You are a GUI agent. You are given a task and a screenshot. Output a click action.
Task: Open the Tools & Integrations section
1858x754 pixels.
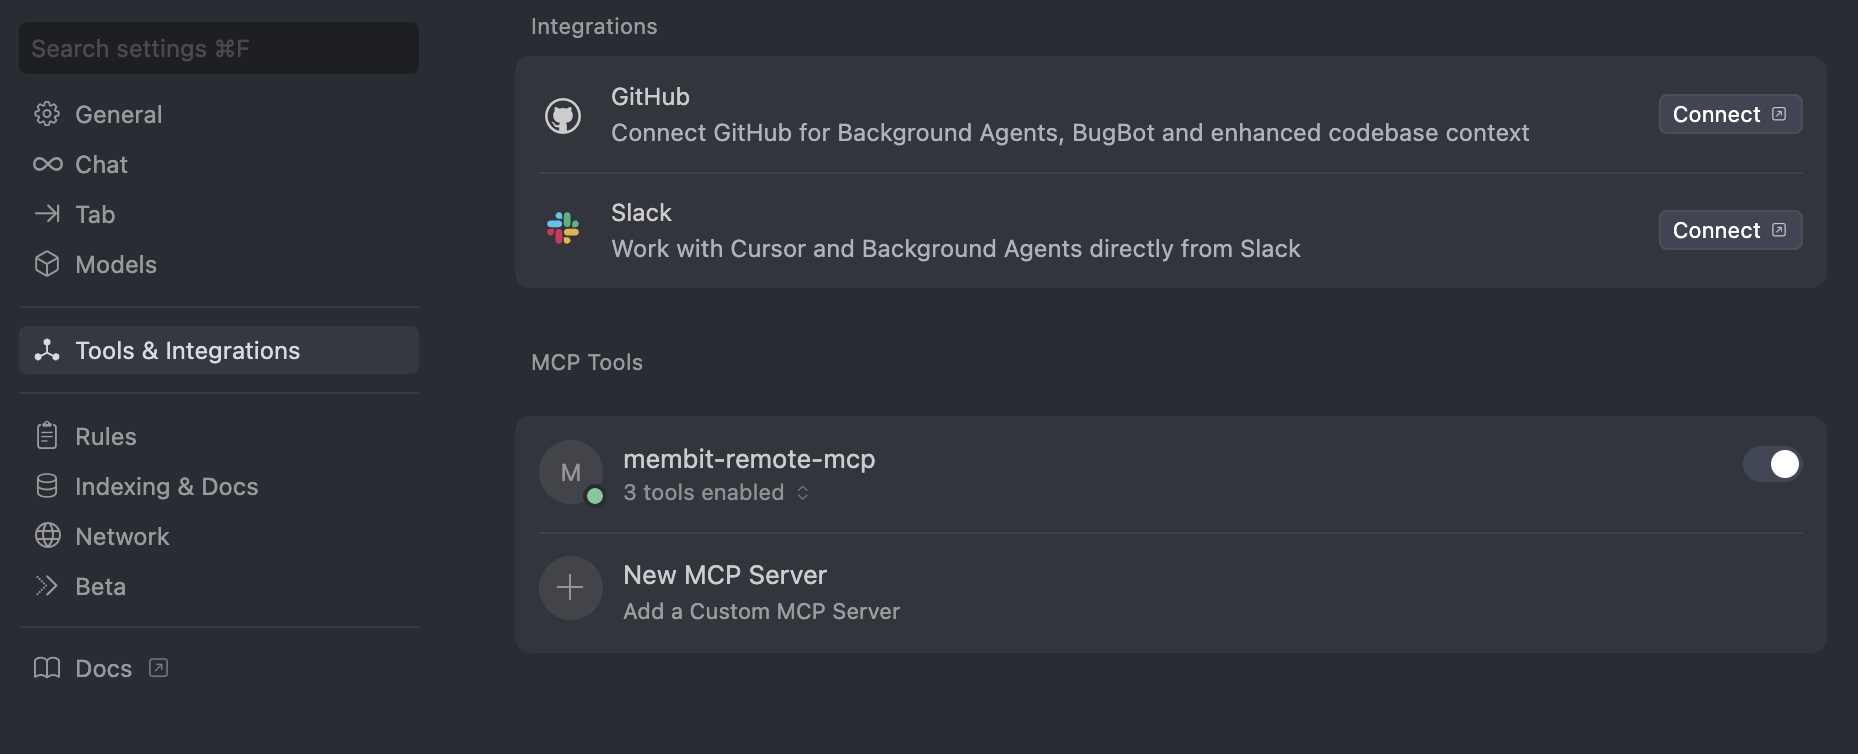pyautogui.click(x=188, y=350)
